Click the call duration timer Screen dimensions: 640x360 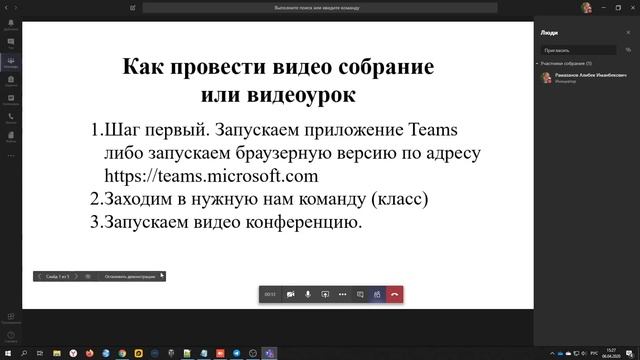[270, 294]
